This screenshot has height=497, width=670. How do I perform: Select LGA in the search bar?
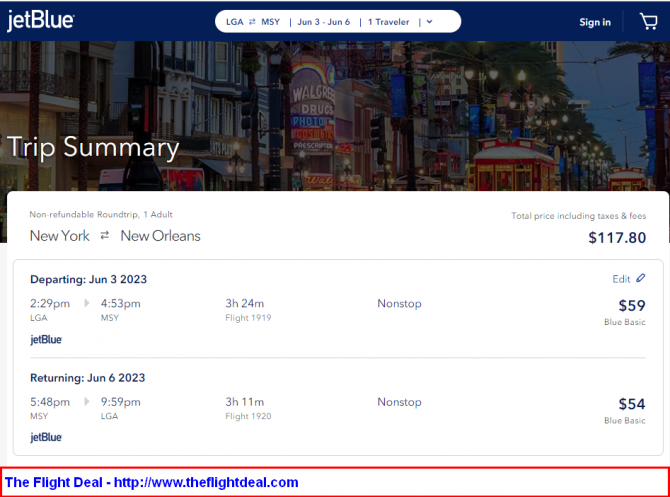coord(235,22)
